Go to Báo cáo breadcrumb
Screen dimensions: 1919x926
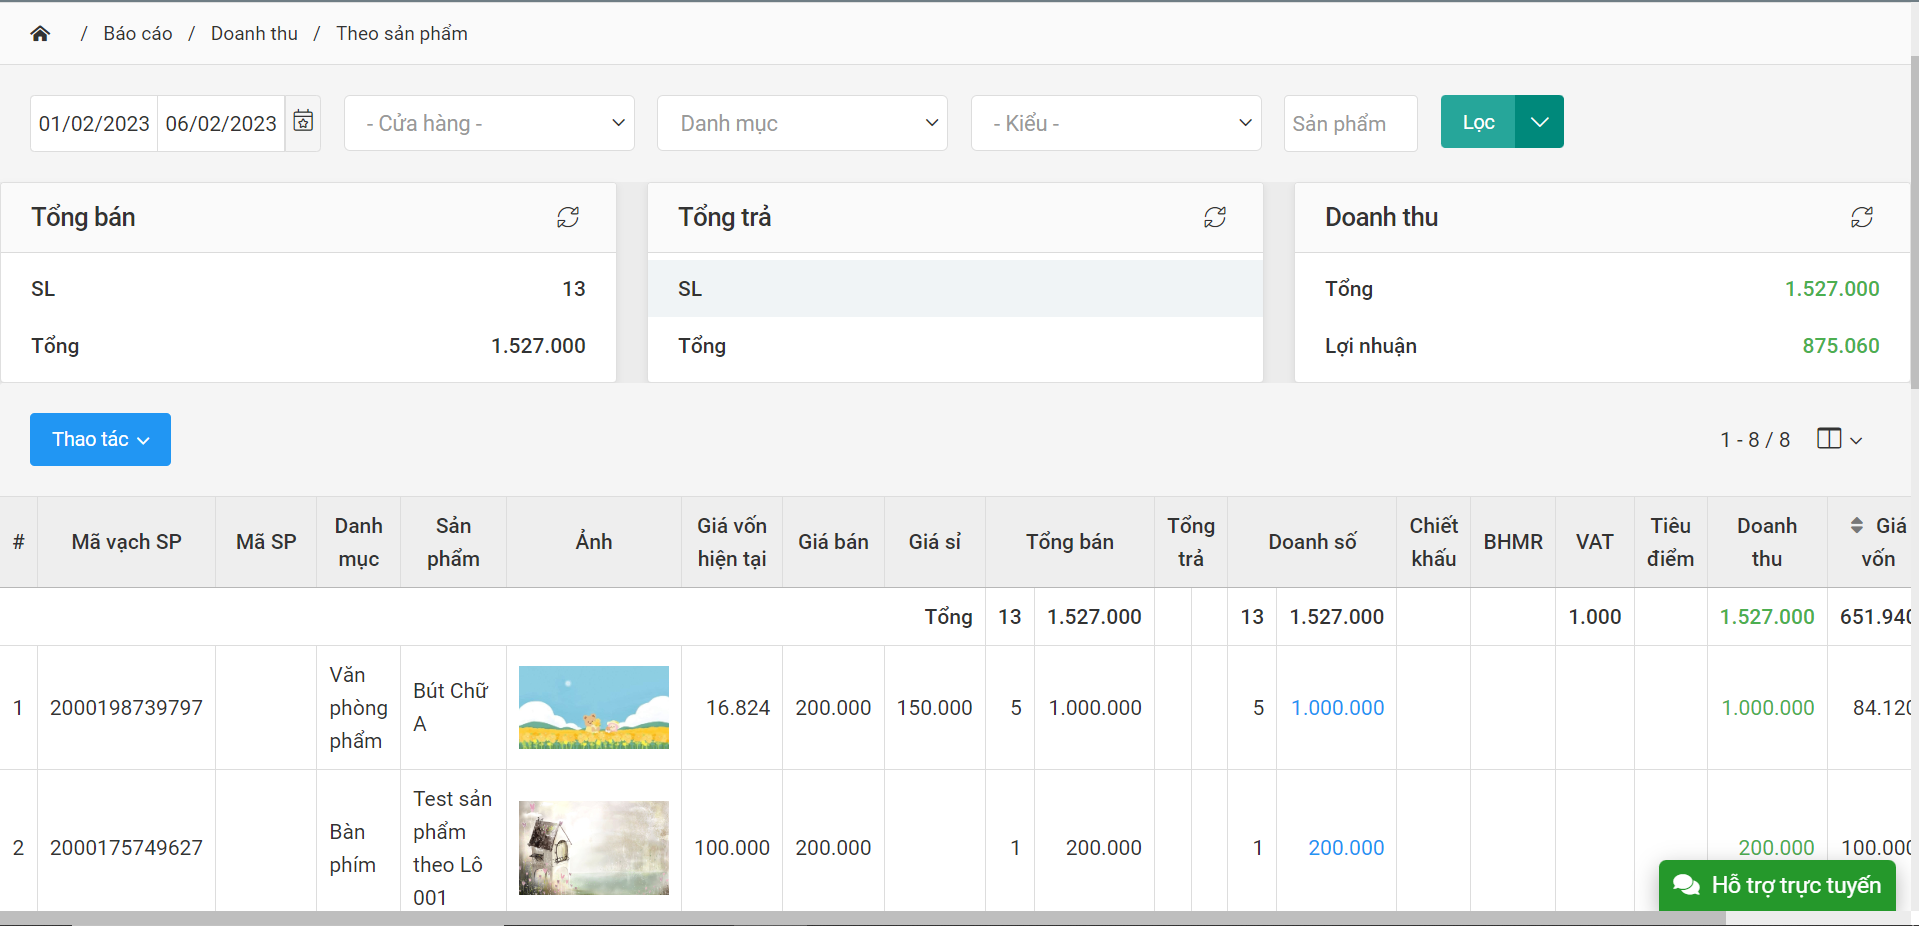pyautogui.click(x=138, y=34)
